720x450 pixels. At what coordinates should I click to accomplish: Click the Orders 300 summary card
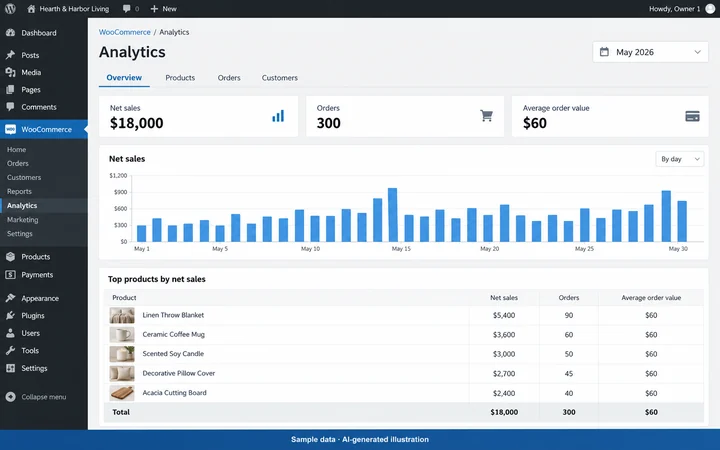[x=405, y=116]
